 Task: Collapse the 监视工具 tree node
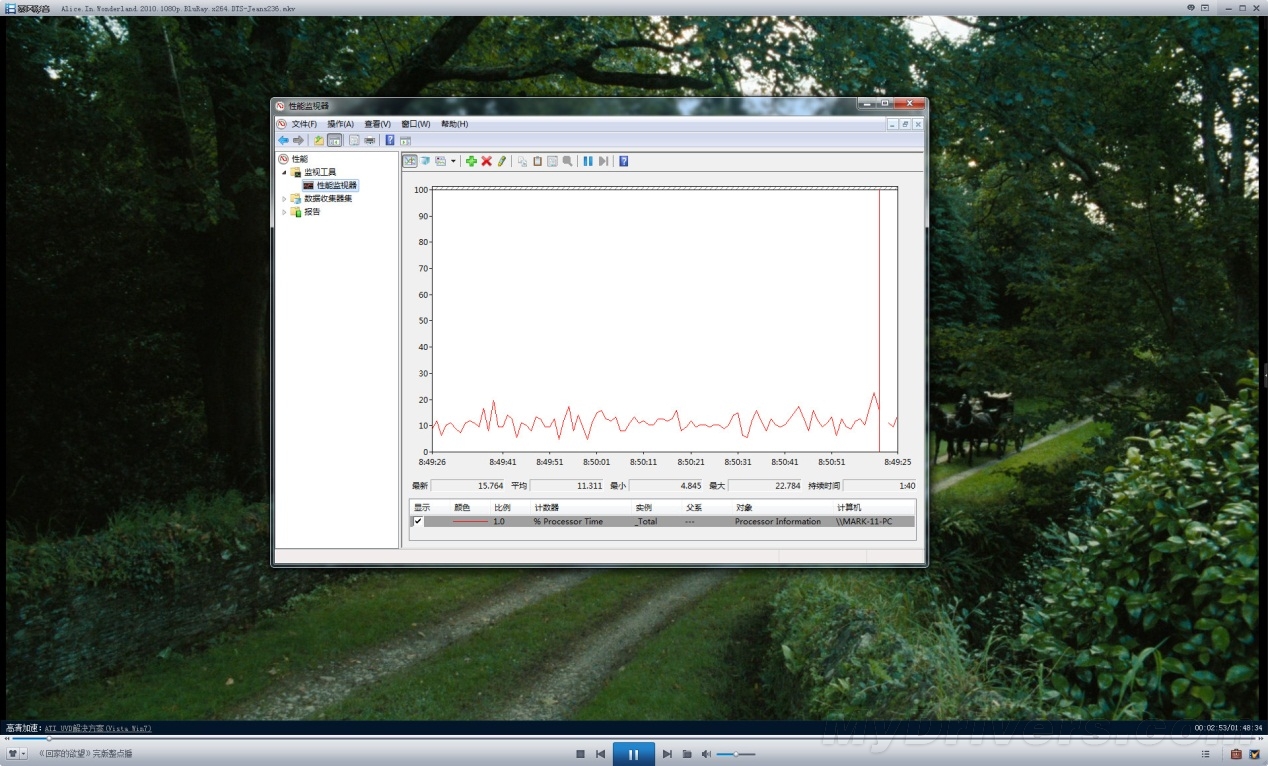point(284,172)
